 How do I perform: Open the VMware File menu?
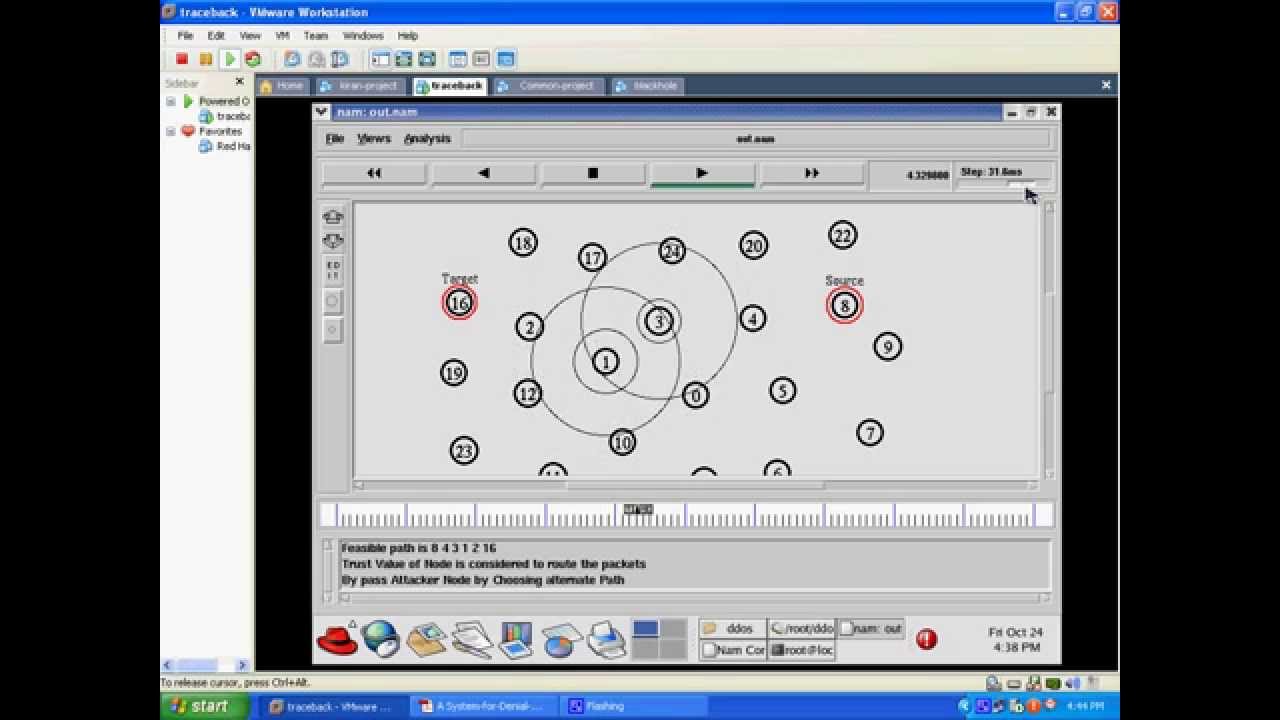click(x=185, y=35)
